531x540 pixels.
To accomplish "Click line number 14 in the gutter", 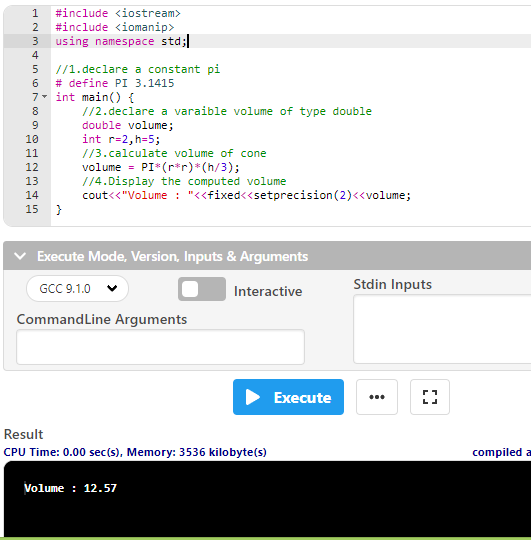I will pyautogui.click(x=32, y=195).
